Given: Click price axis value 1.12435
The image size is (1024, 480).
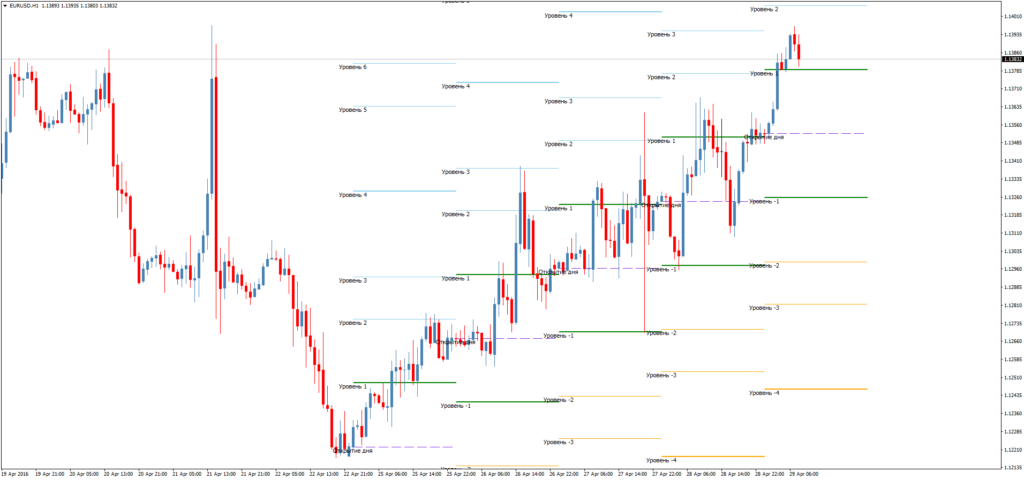Looking at the screenshot, I should pos(1013,395).
